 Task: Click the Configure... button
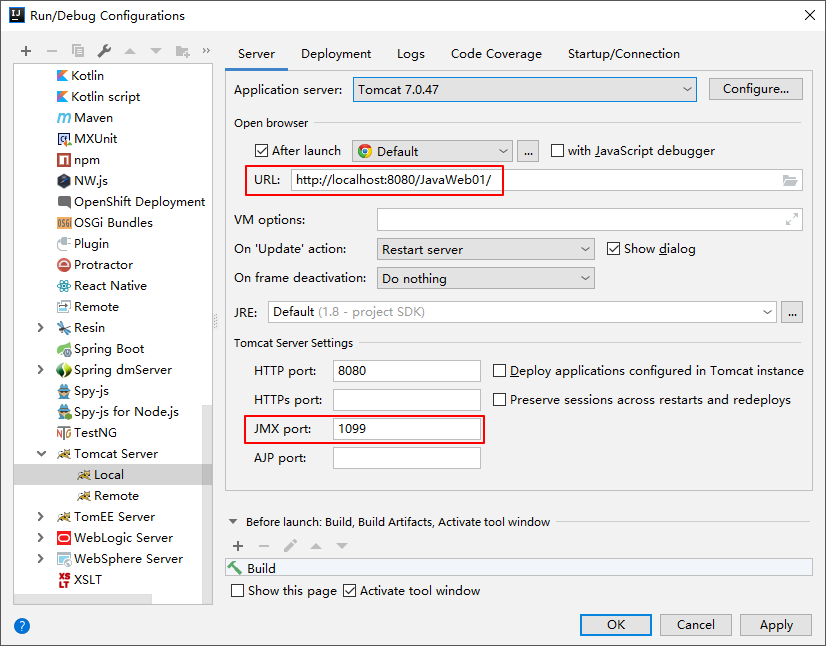[756, 89]
